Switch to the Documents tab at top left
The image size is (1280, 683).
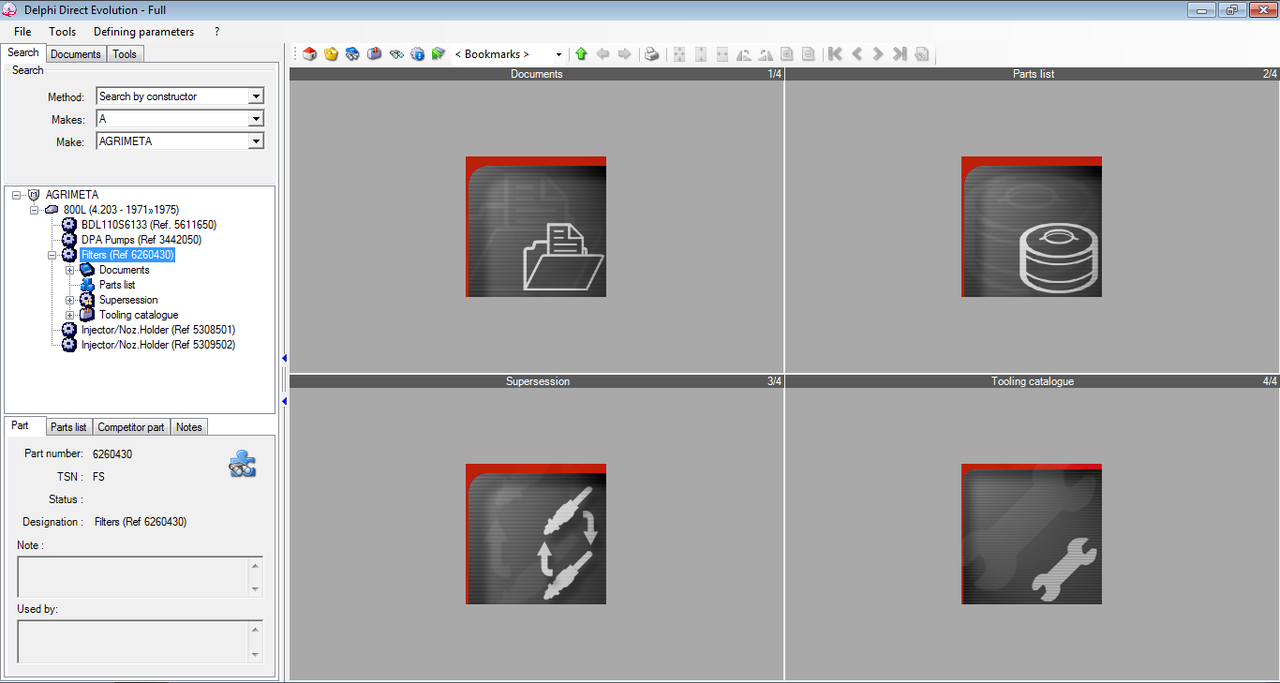[x=76, y=54]
